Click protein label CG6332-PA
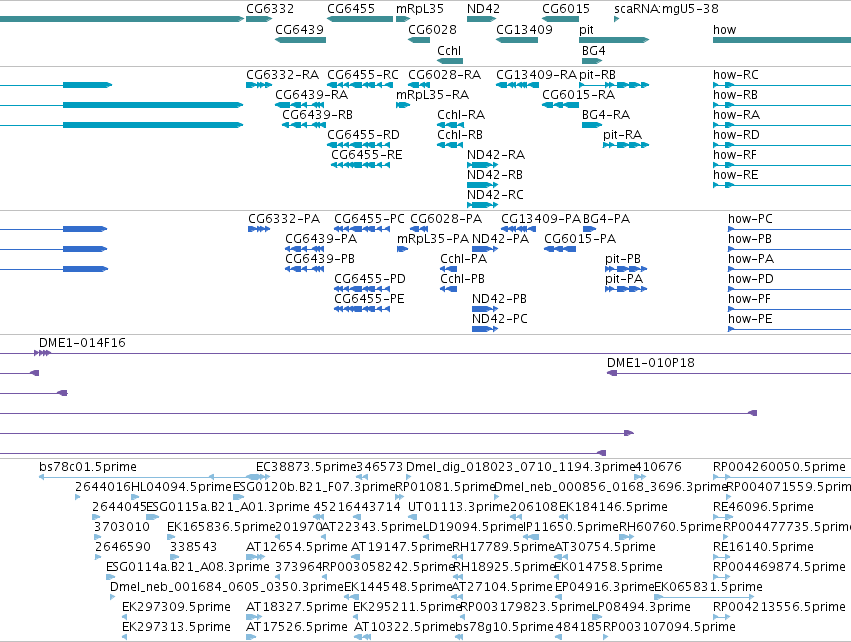851x642 pixels. 284,219
